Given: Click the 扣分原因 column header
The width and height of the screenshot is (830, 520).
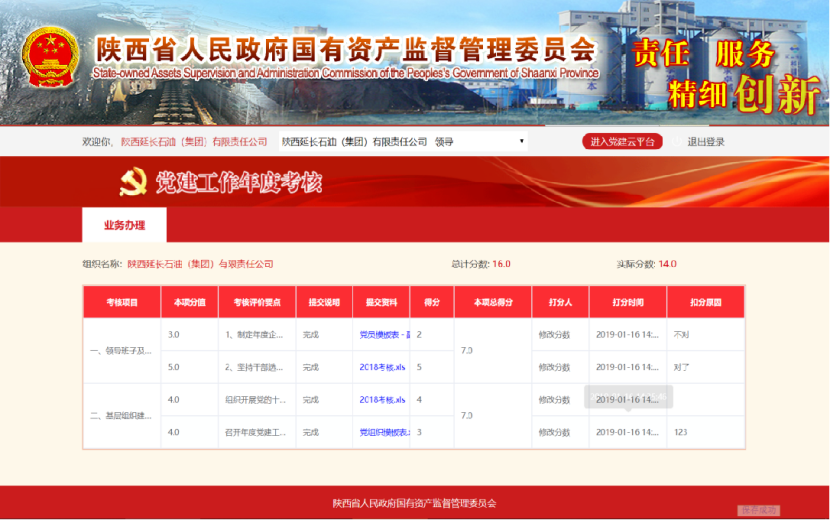Looking at the screenshot, I should coord(706,302).
